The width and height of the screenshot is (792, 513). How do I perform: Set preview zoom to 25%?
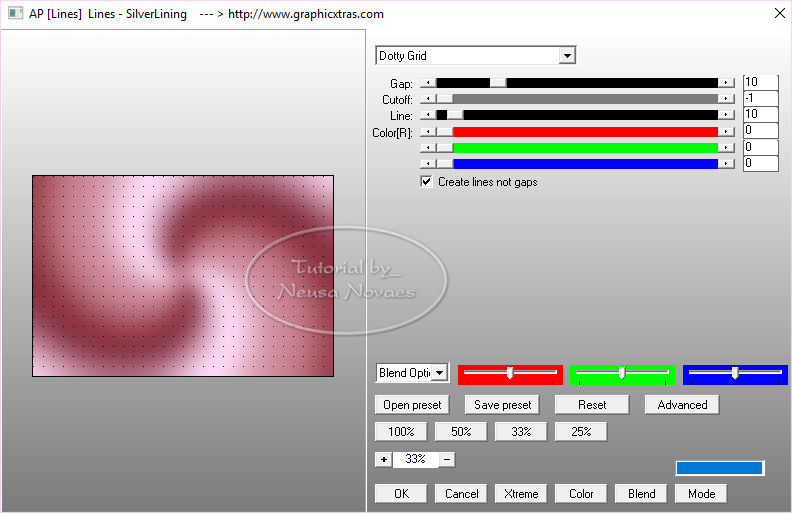point(581,432)
